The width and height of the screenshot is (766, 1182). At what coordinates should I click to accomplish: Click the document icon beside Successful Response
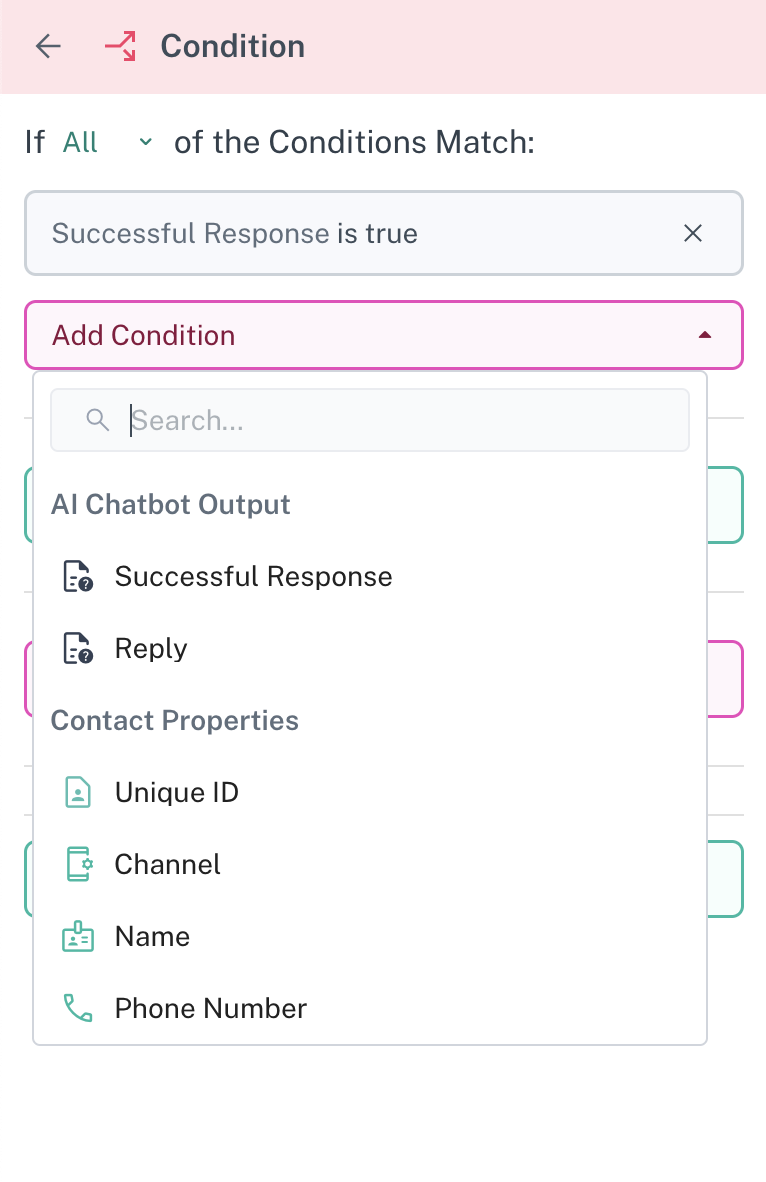[78, 577]
